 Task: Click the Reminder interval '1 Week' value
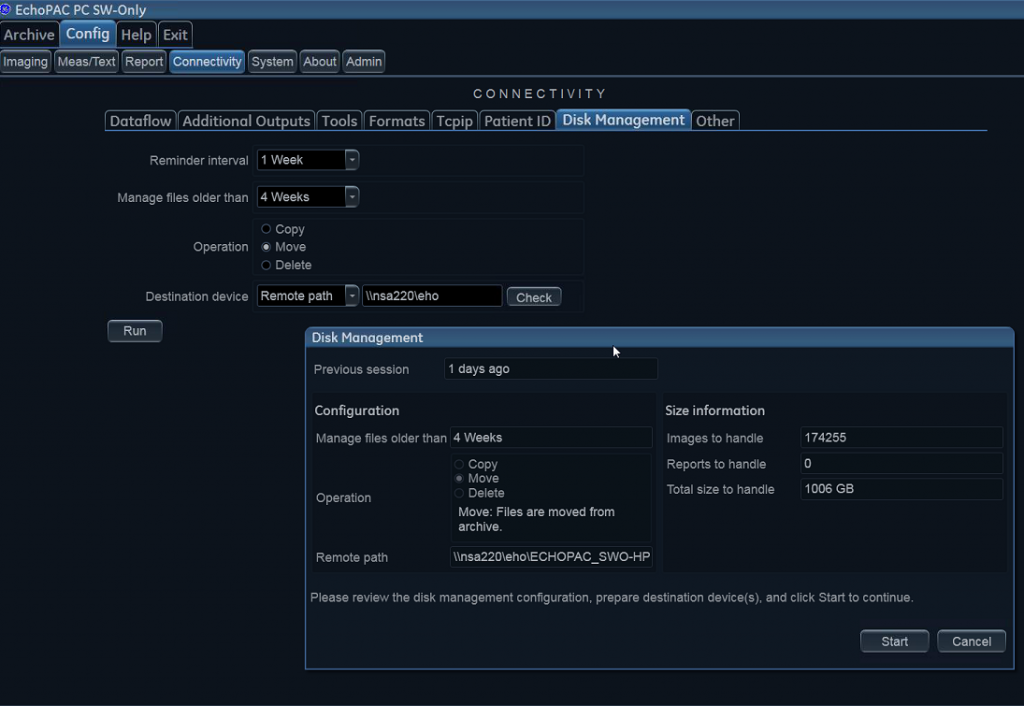click(301, 160)
